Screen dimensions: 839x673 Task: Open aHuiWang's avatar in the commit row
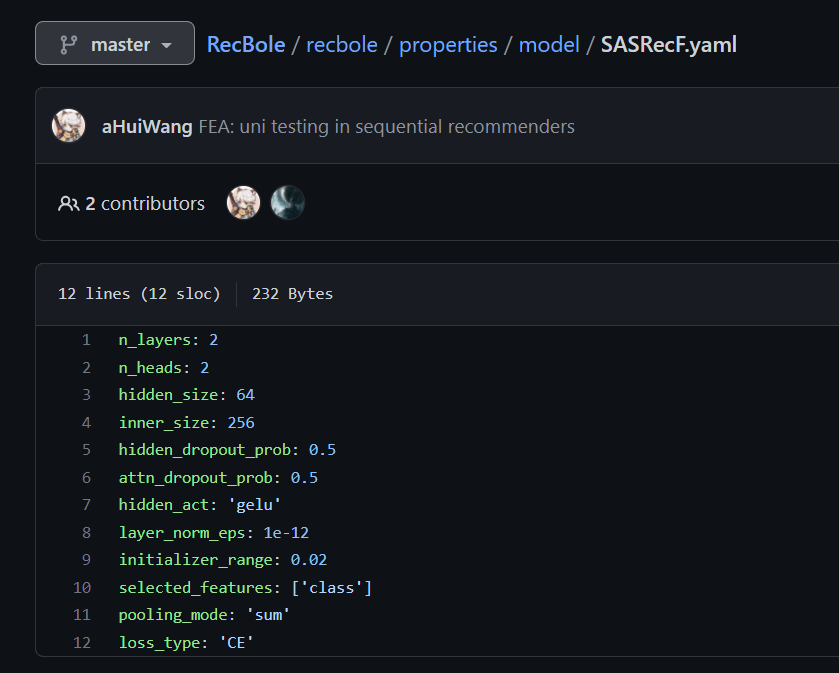[68, 126]
